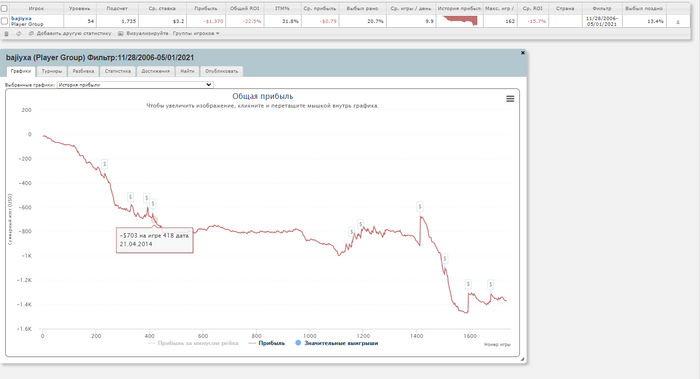Click the trash delete icon below the table
Viewport: 700px width, 379px height.
[6, 33]
